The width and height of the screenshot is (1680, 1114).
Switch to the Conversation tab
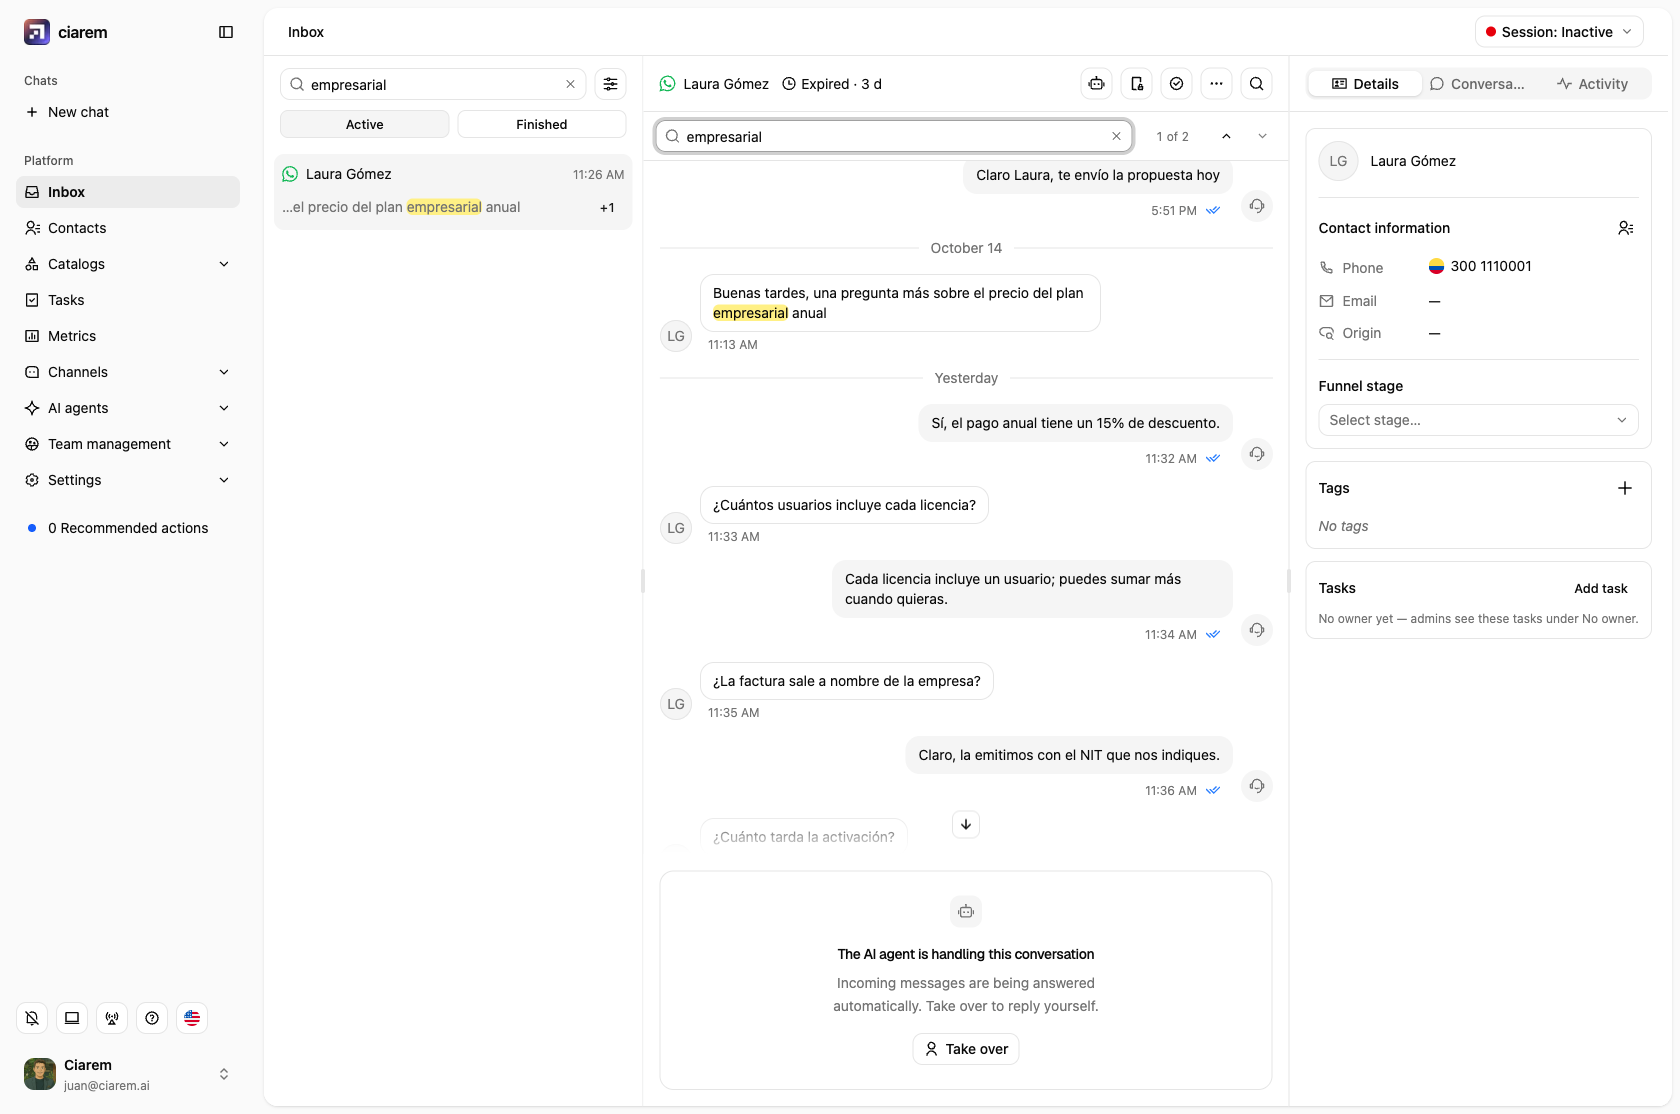(1477, 84)
